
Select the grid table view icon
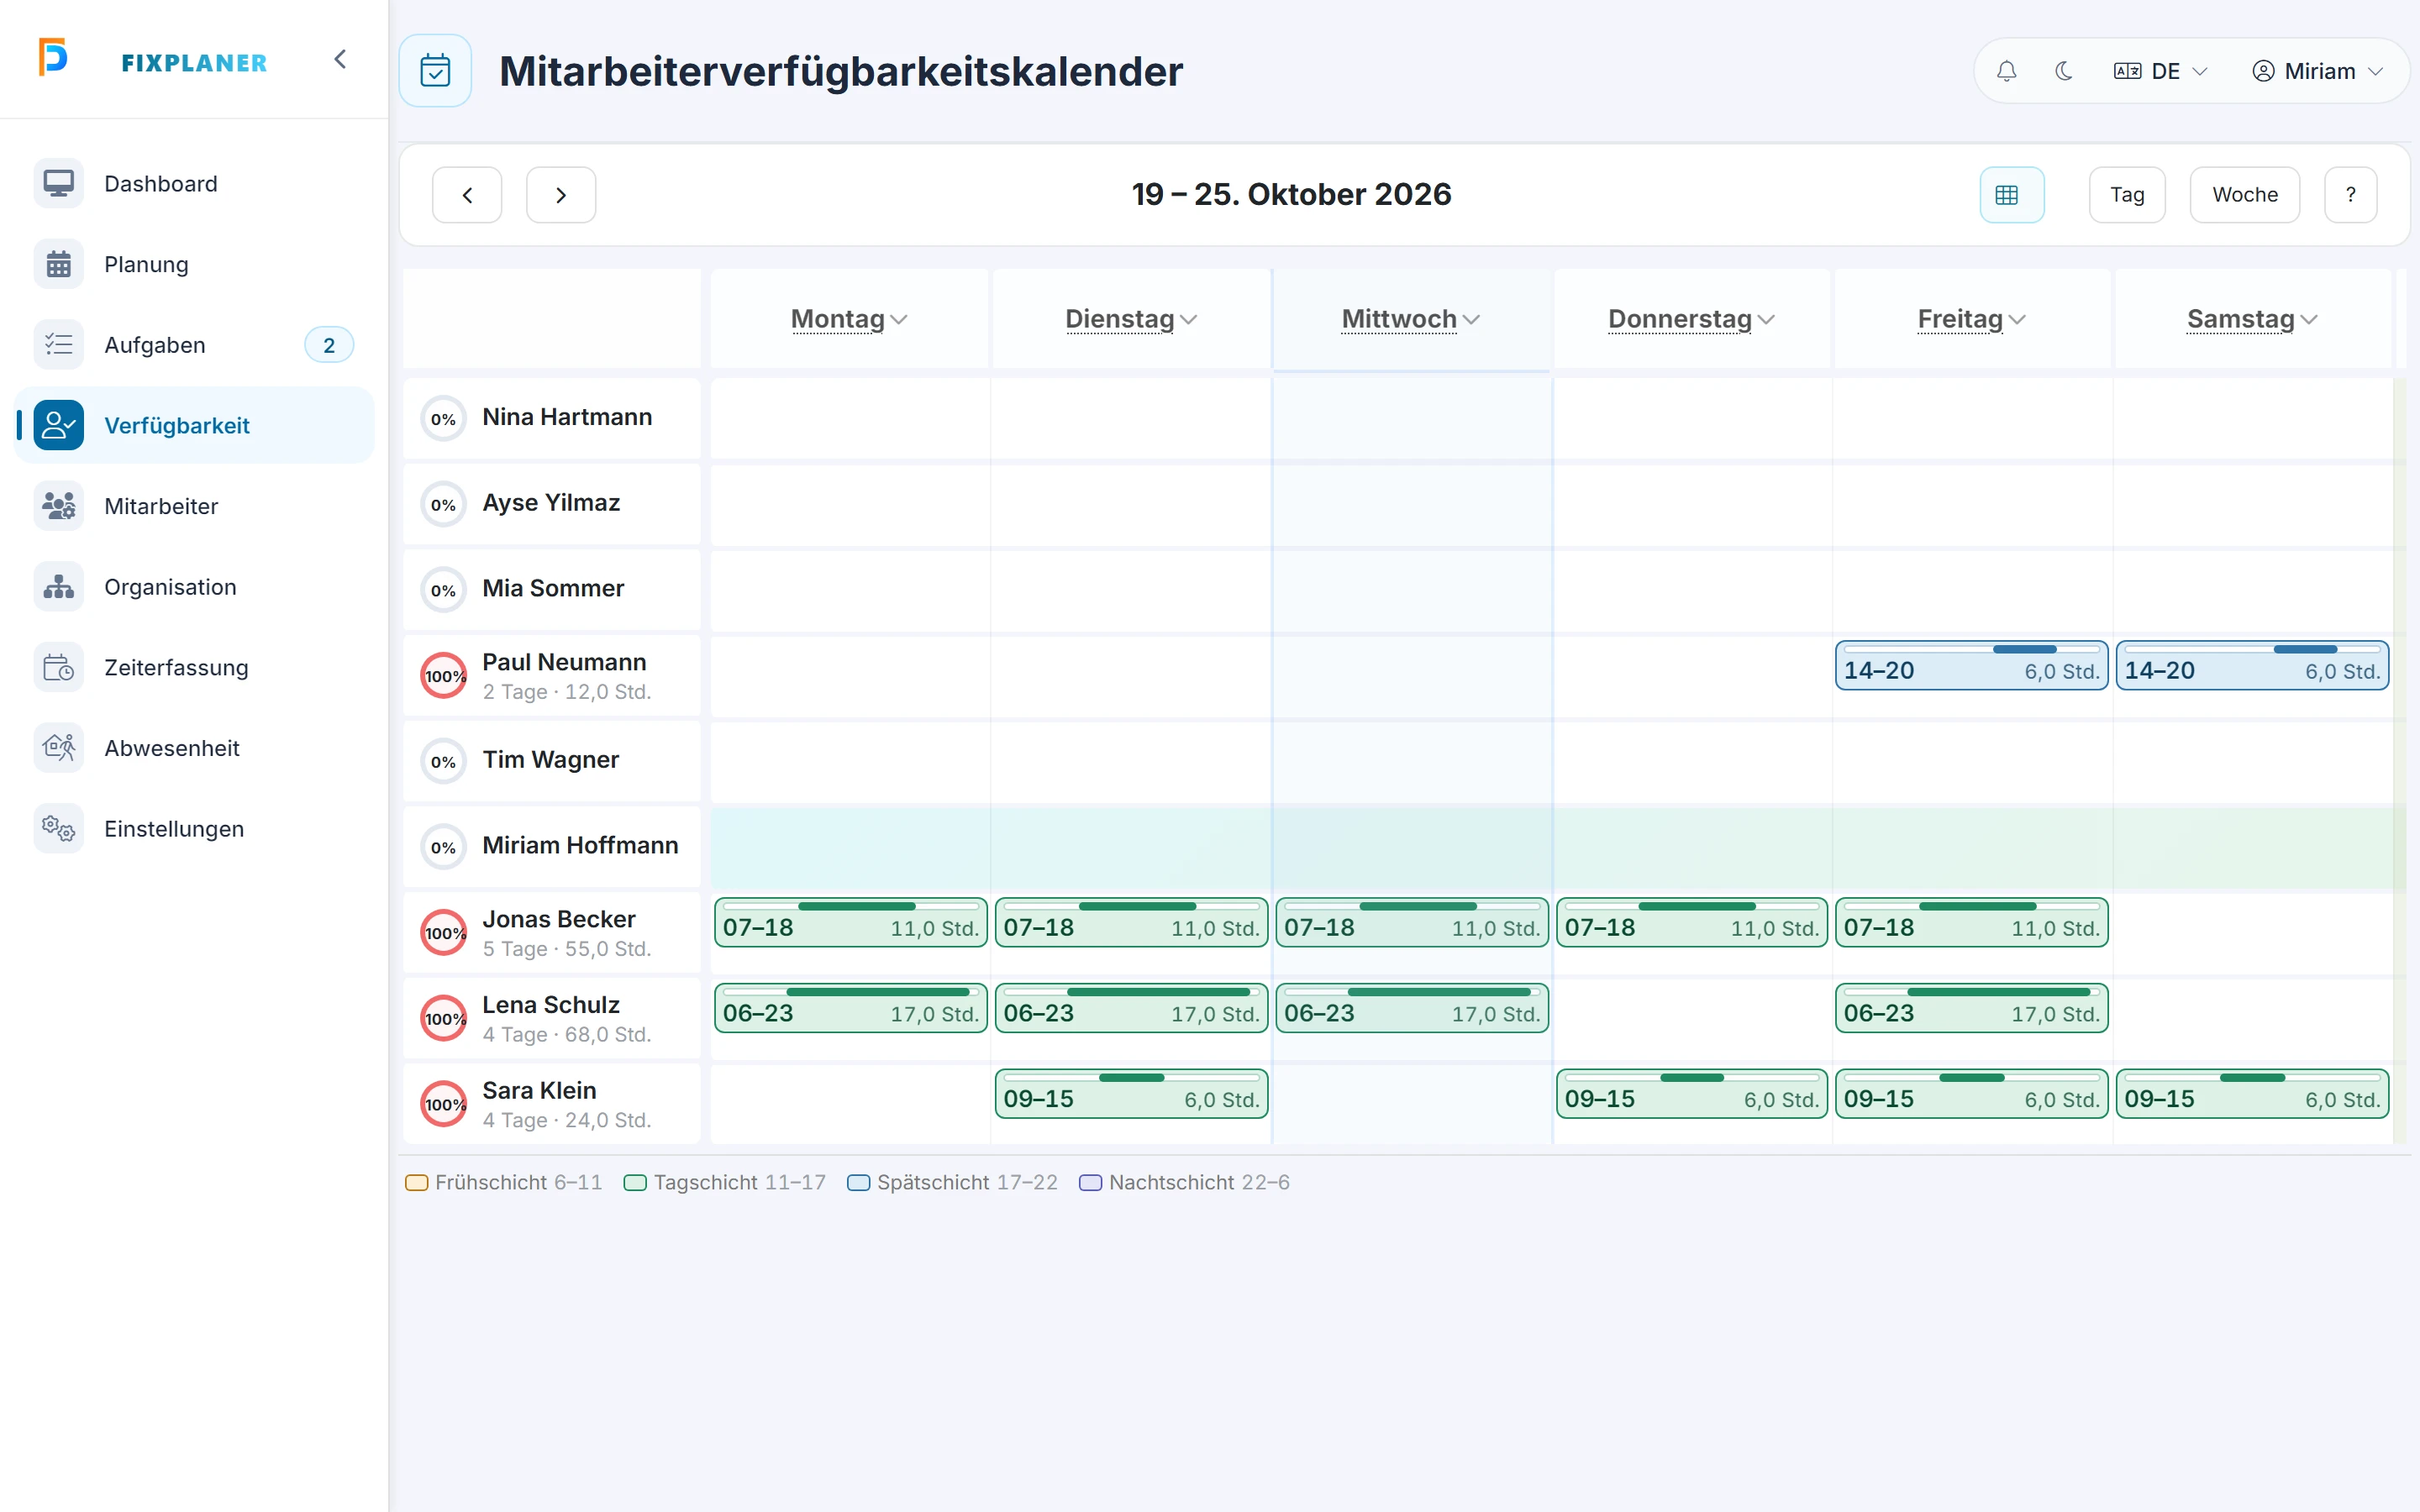(2012, 195)
